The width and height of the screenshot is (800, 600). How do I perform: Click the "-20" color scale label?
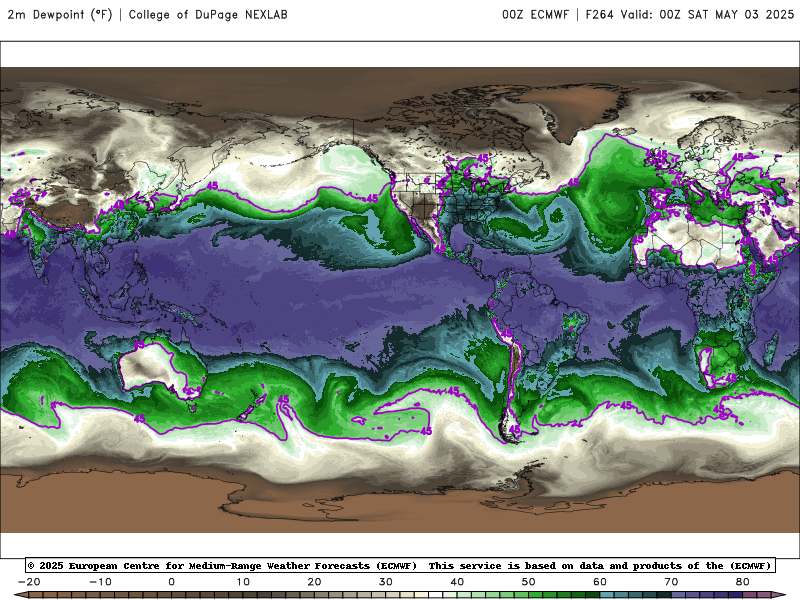[29, 582]
